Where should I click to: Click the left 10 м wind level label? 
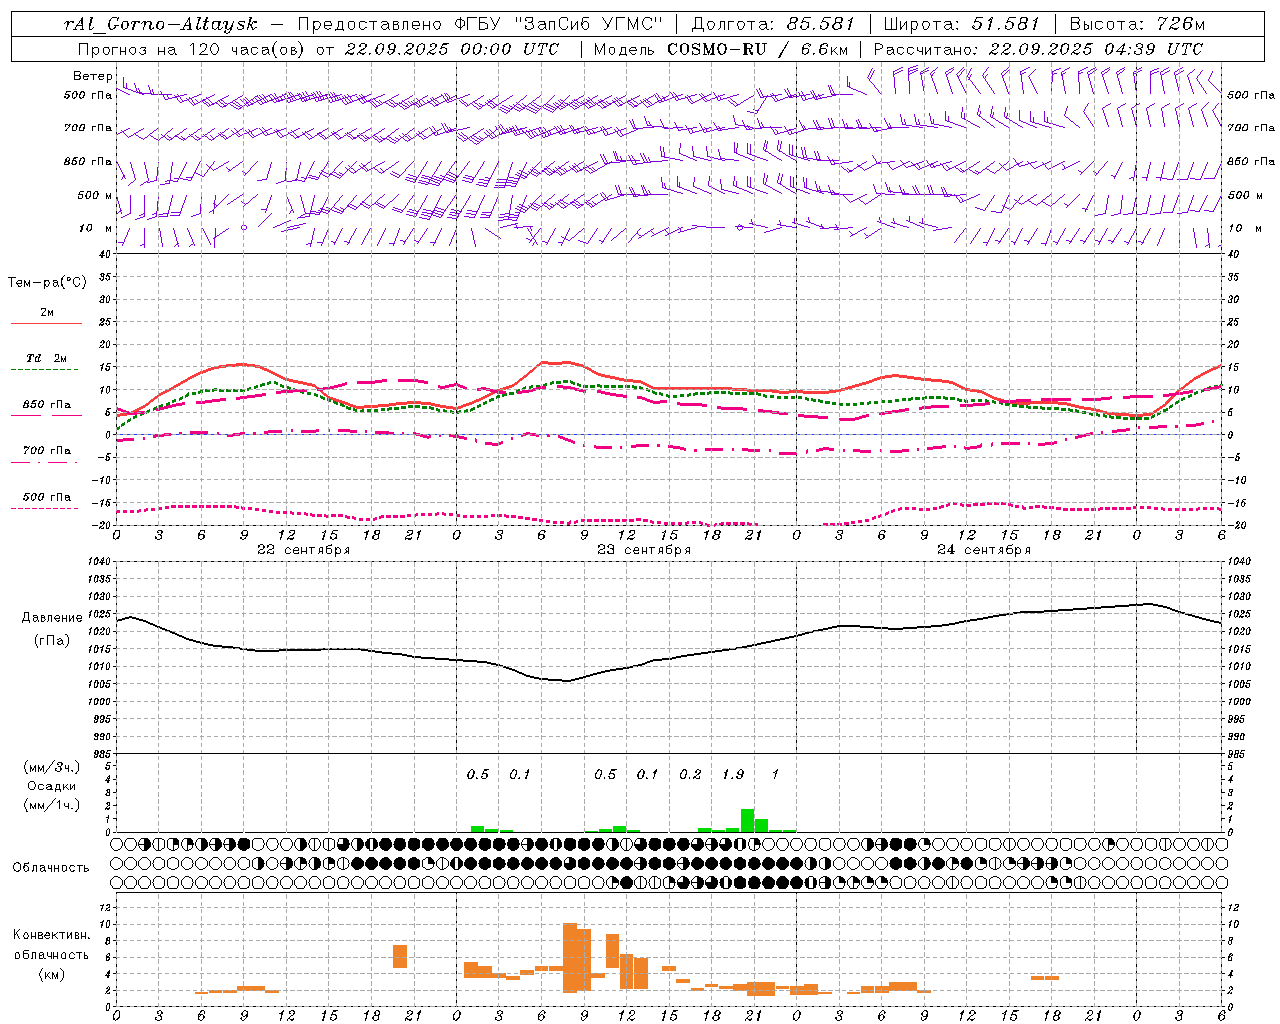coord(95,228)
